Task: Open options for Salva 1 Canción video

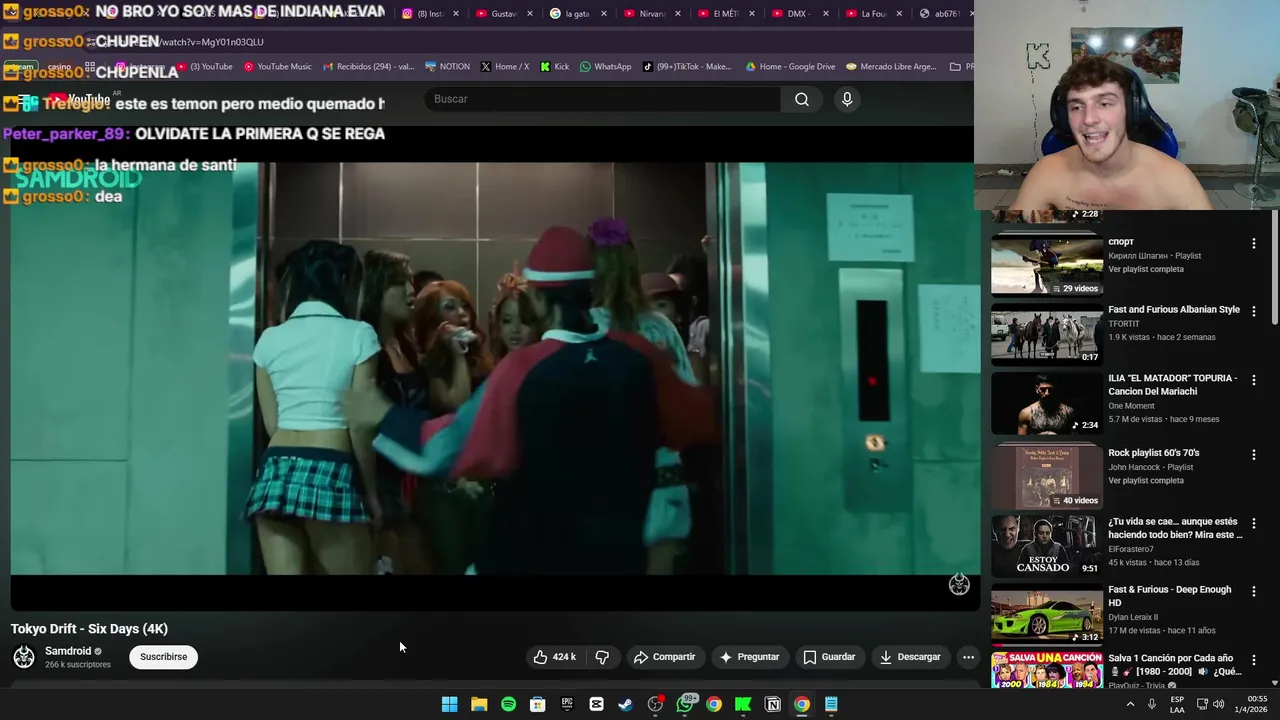Action: [1253, 660]
